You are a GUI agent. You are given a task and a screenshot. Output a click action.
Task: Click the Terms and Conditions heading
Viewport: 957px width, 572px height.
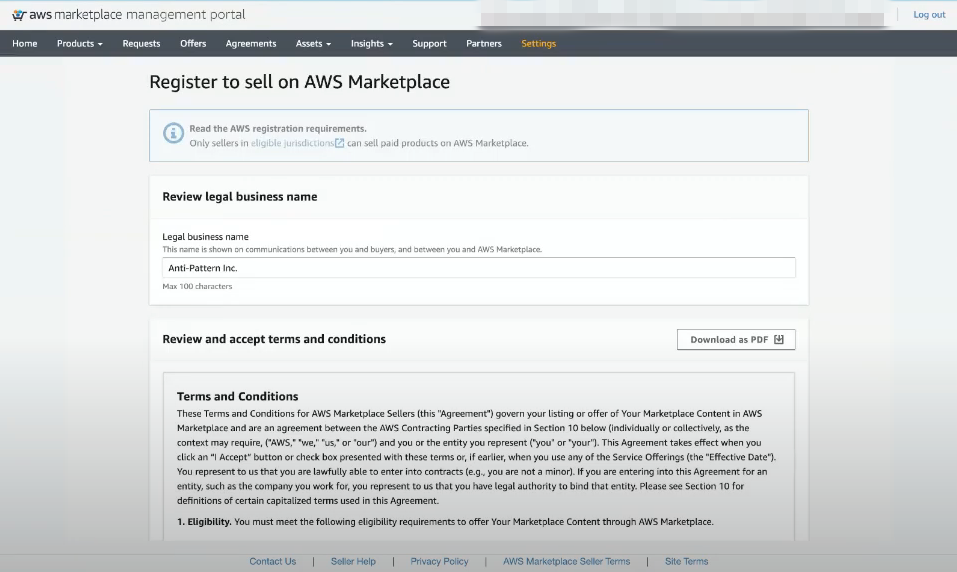coord(237,396)
